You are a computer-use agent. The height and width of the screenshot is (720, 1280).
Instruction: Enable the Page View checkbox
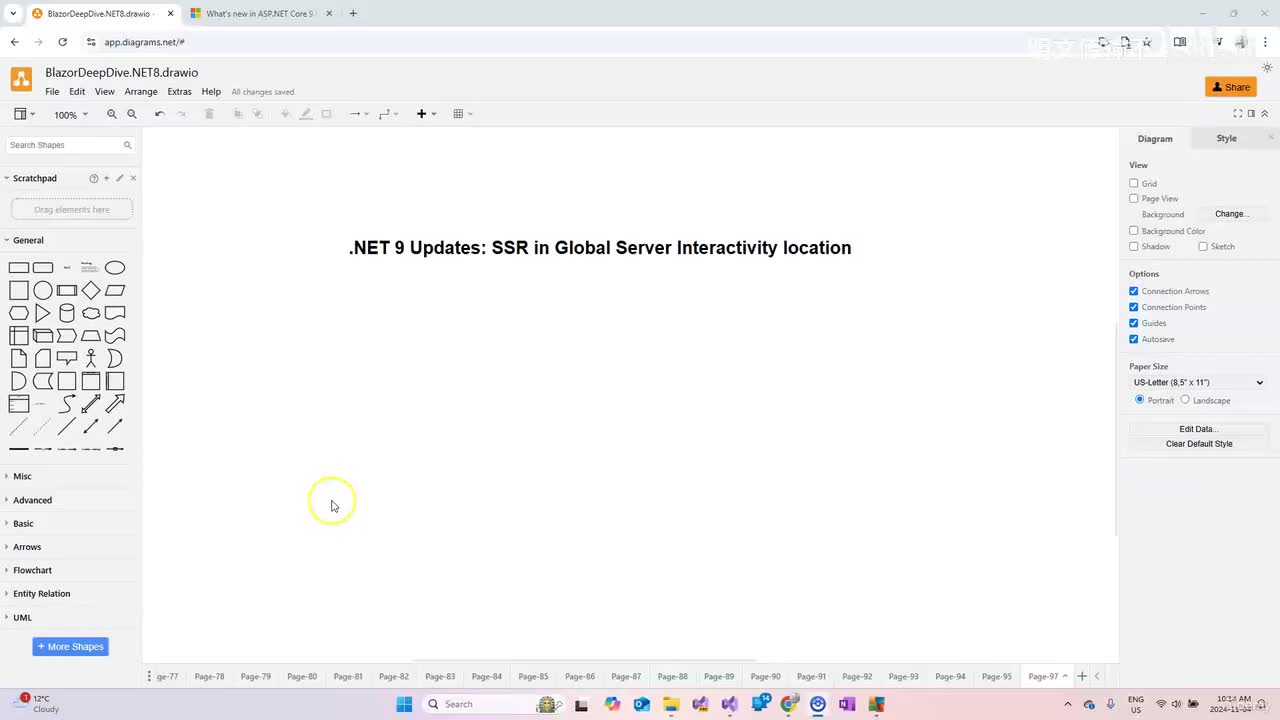point(1134,198)
